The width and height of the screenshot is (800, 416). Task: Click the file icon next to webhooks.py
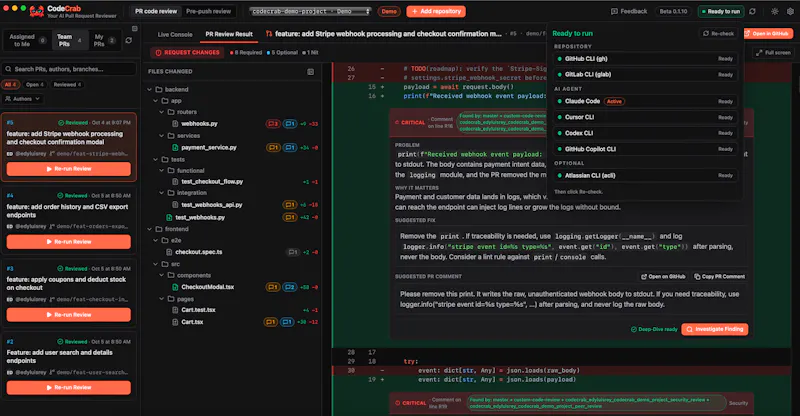175,124
